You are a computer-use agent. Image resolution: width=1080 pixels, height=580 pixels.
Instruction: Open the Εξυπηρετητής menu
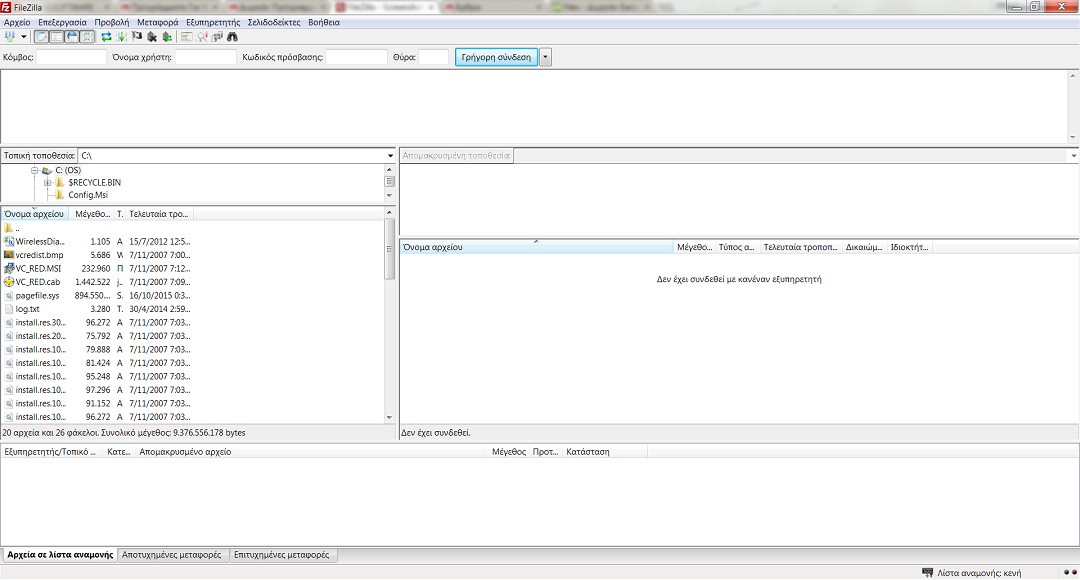(x=213, y=22)
